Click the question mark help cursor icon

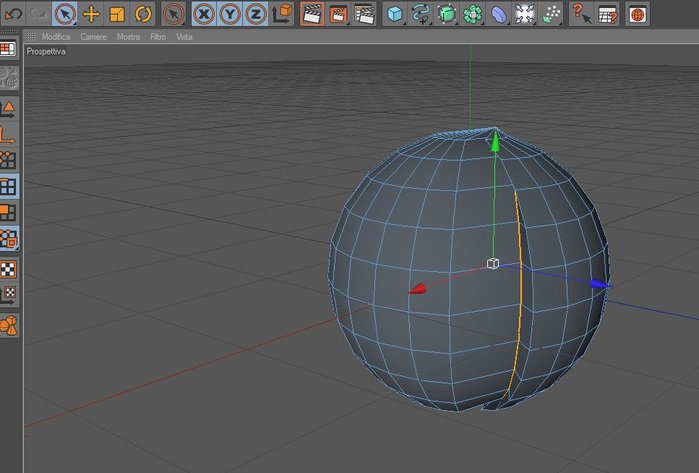pyautogui.click(x=582, y=14)
